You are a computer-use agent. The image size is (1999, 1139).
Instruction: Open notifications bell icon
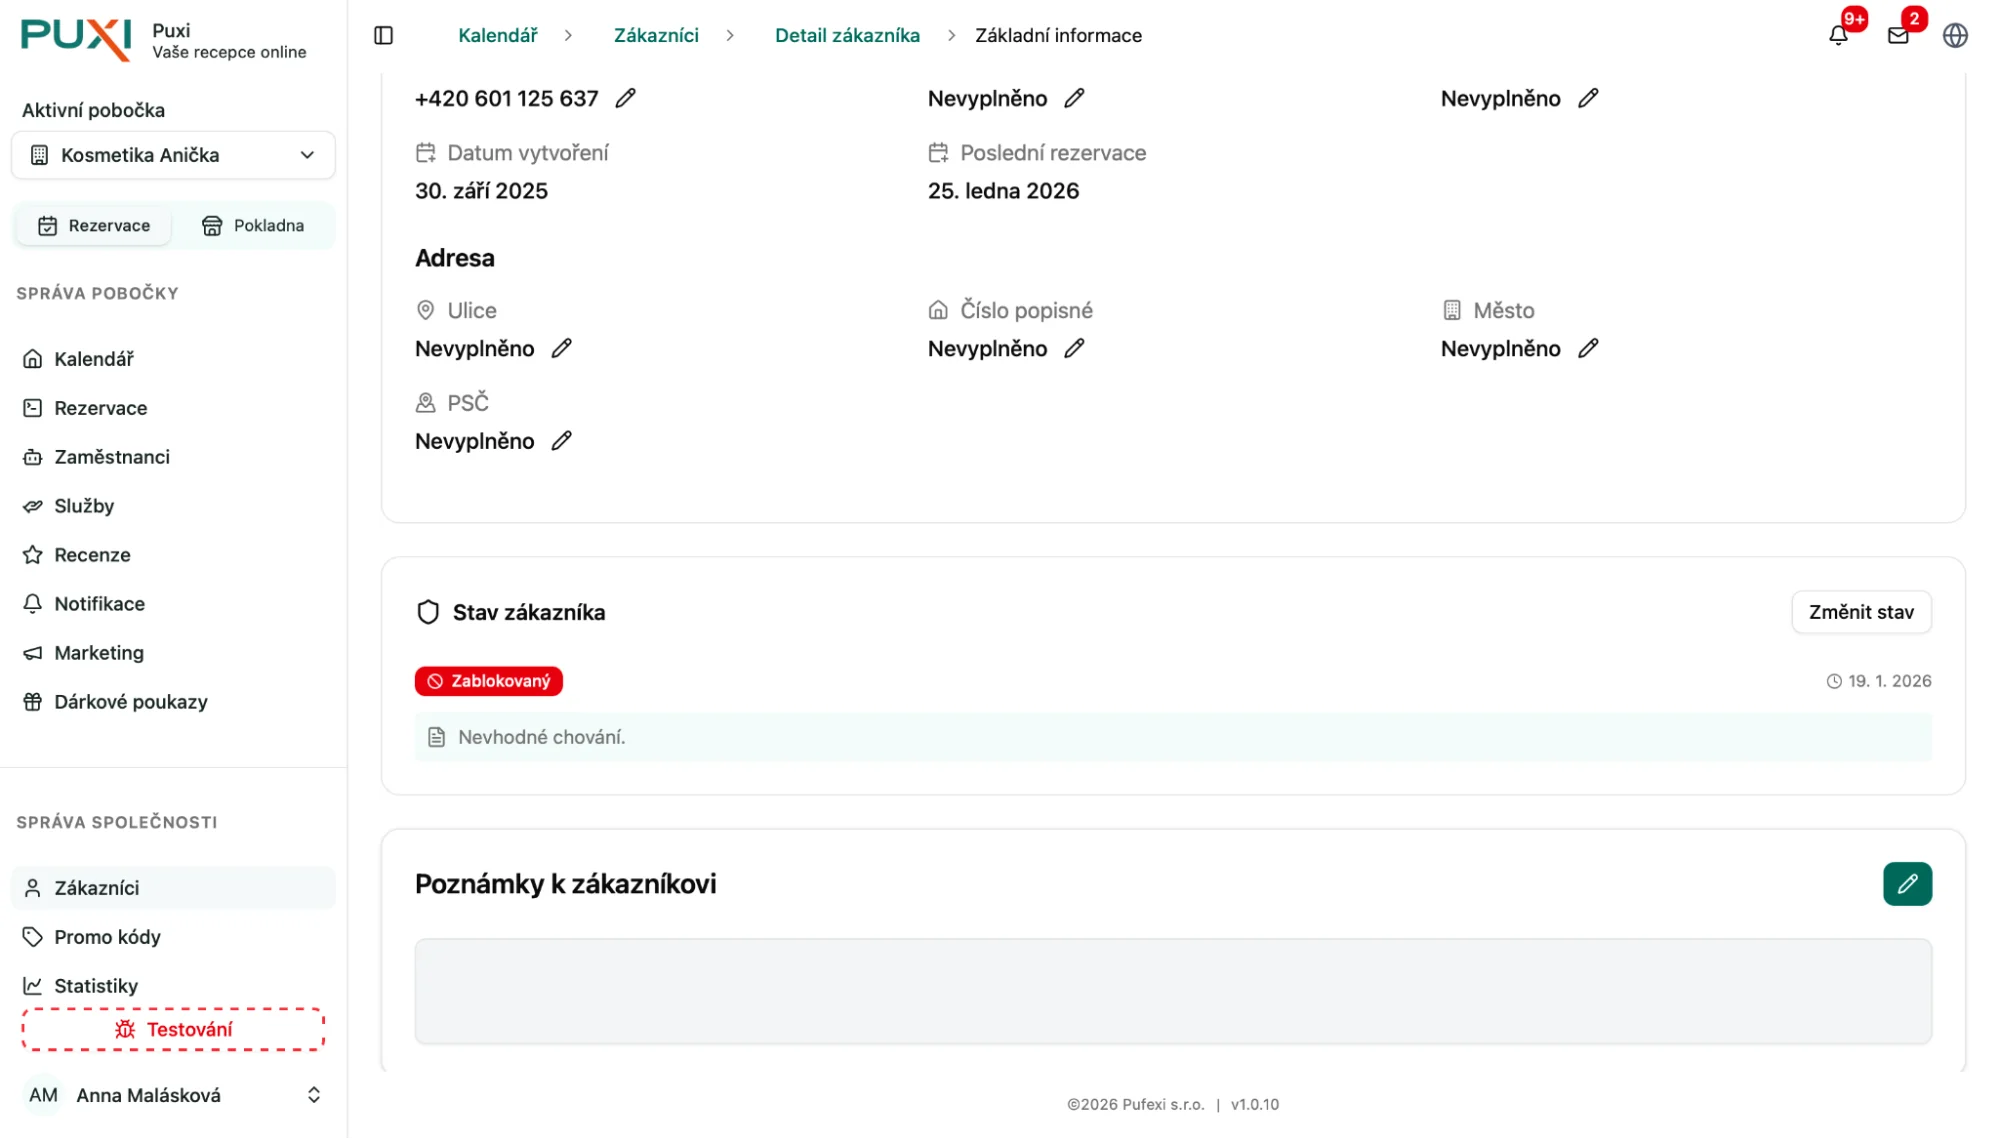[1838, 35]
